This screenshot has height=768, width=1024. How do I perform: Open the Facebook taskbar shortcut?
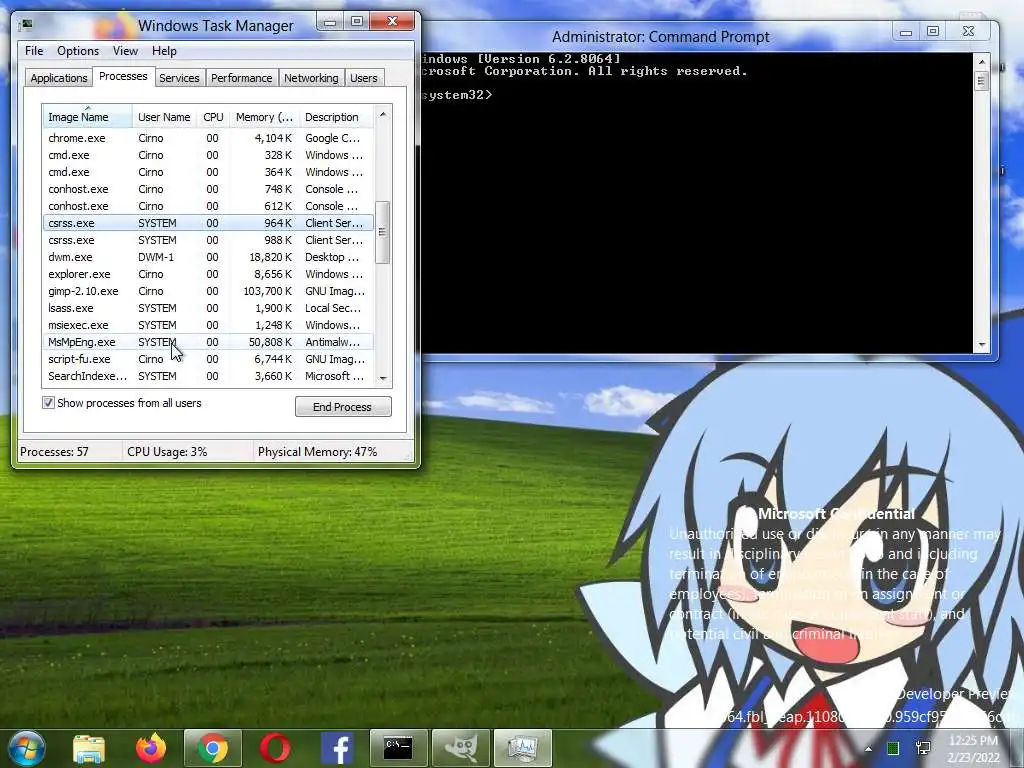point(337,748)
